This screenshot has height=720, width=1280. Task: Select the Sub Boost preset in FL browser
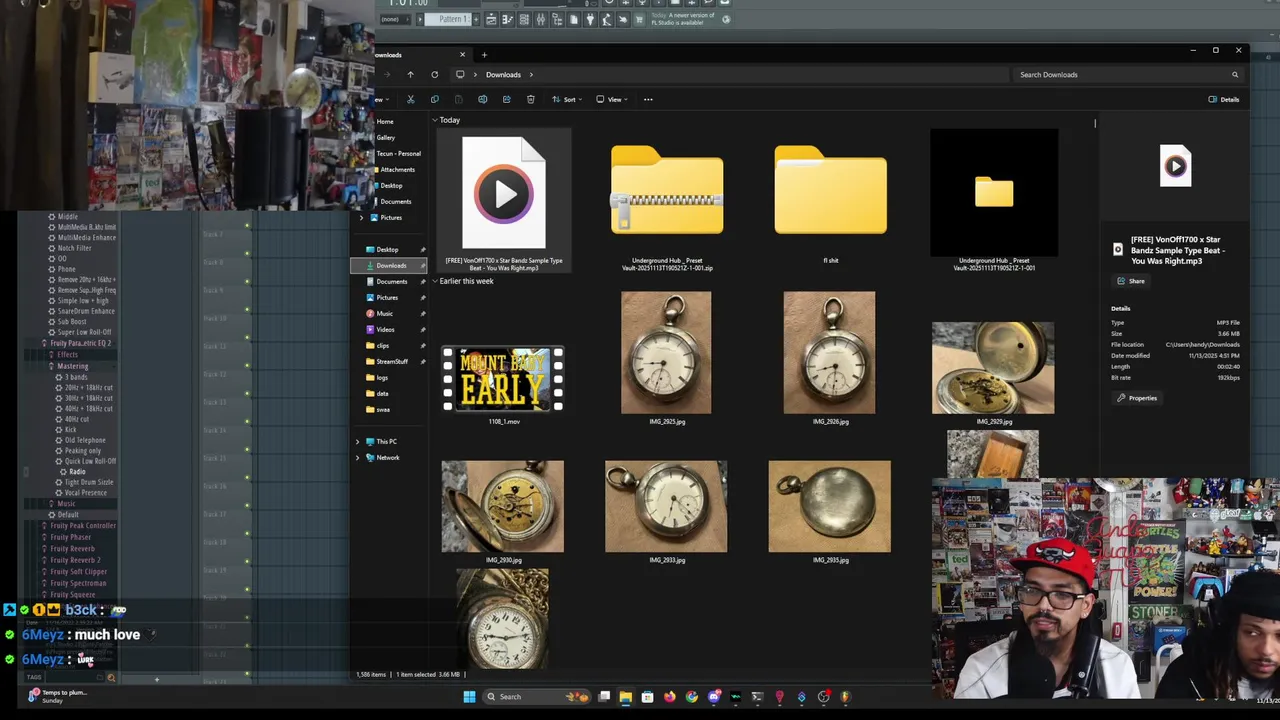click(x=72, y=322)
